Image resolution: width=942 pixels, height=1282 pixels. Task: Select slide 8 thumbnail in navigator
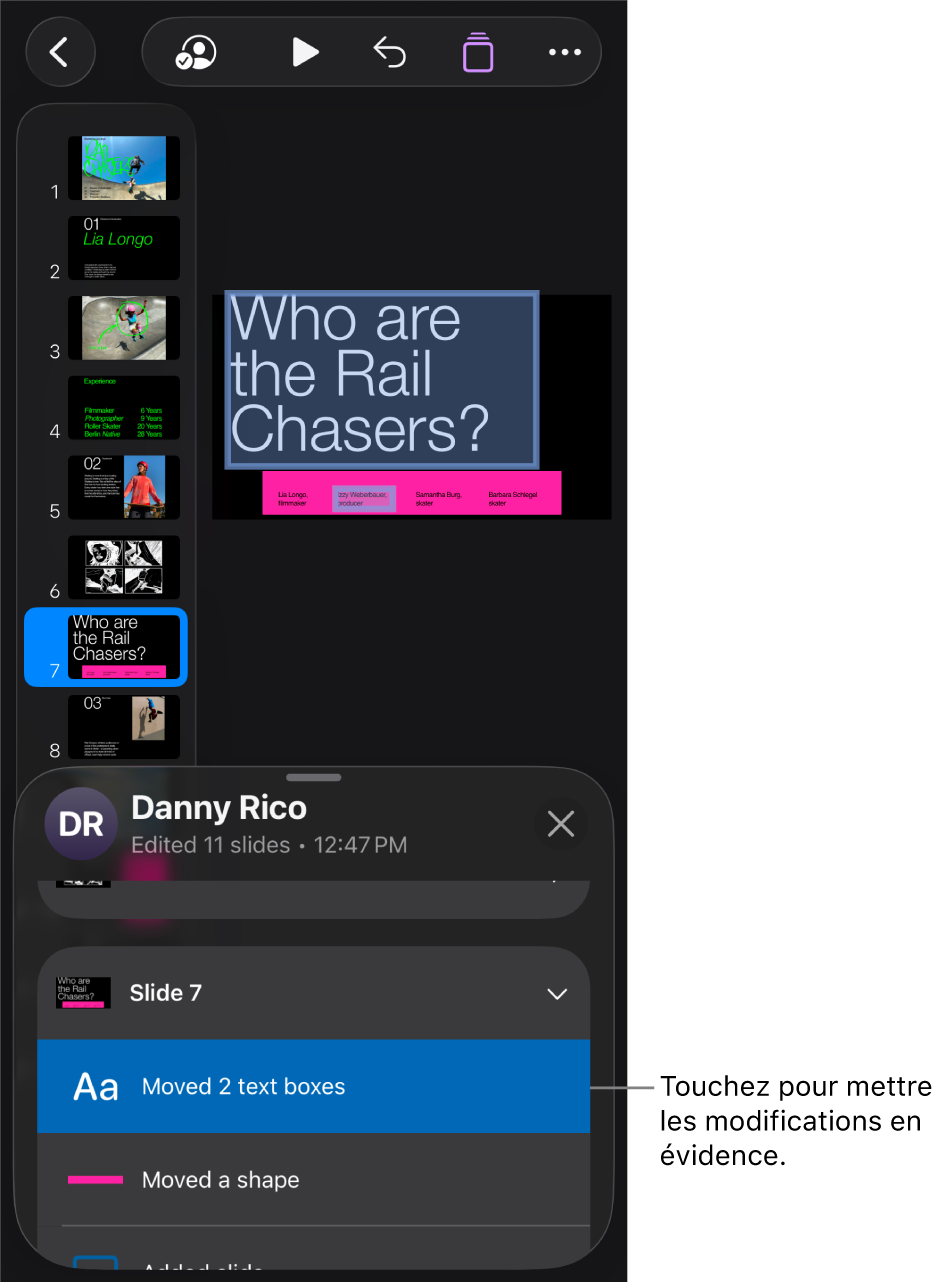[124, 727]
